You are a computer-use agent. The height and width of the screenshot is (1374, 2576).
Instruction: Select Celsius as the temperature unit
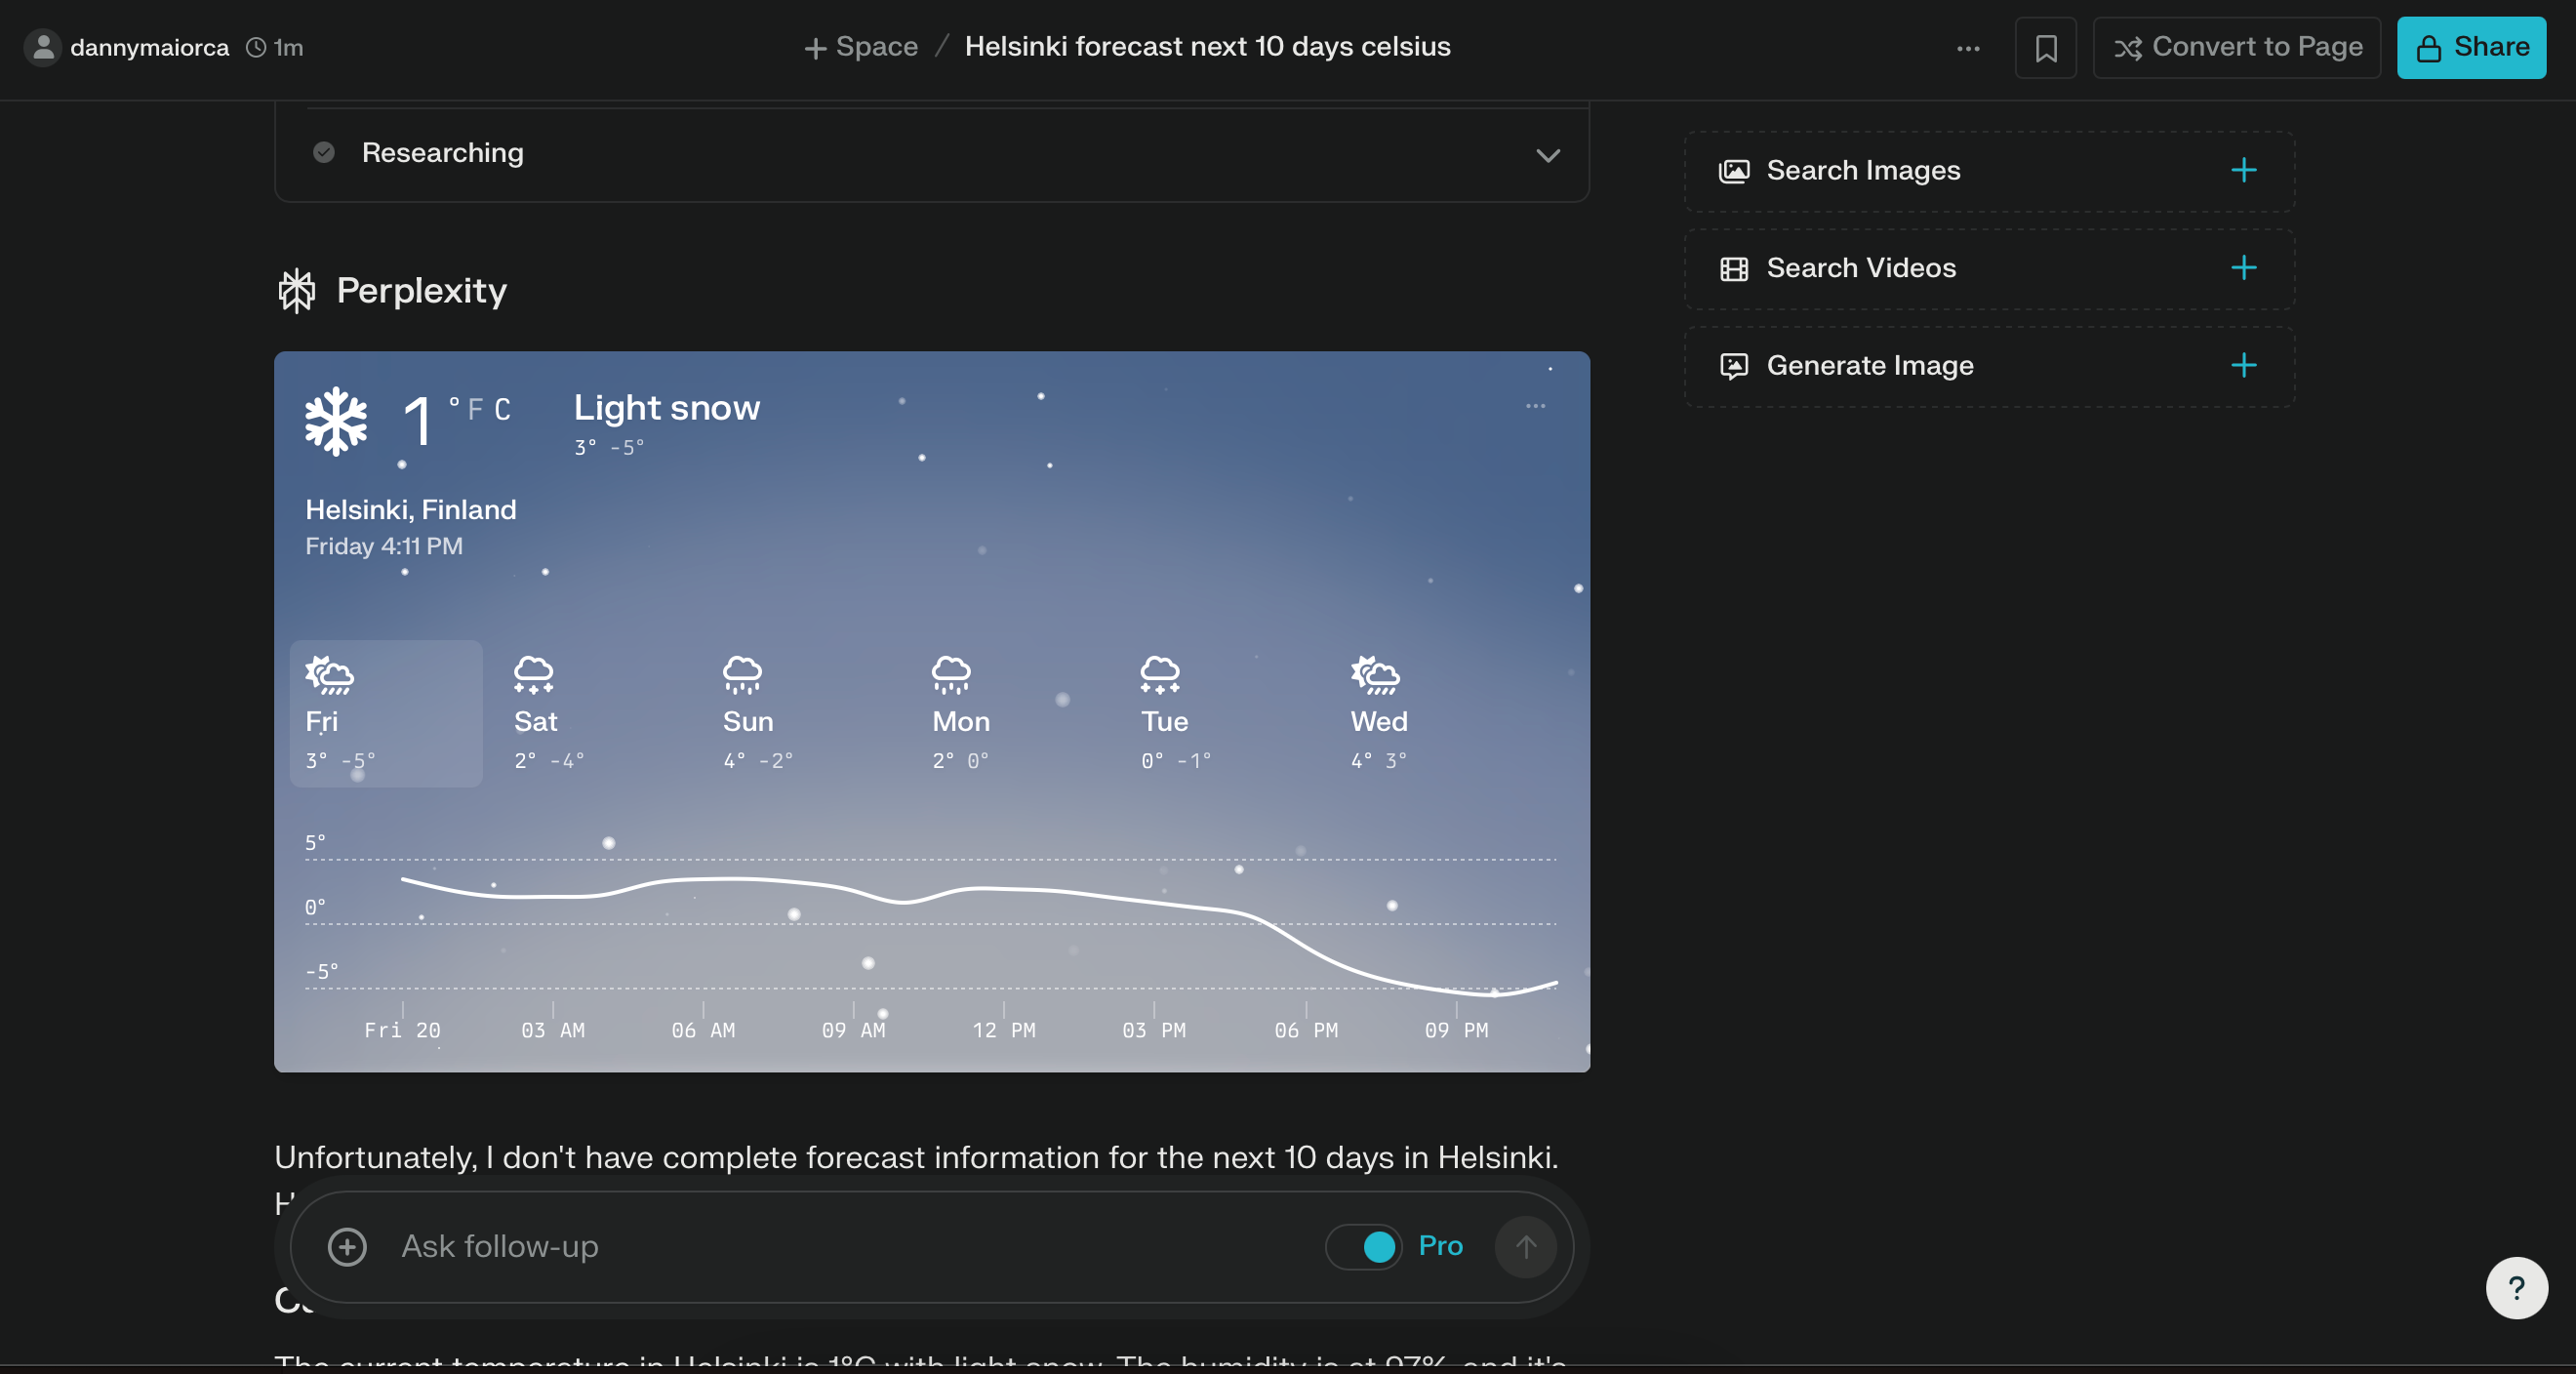click(502, 409)
